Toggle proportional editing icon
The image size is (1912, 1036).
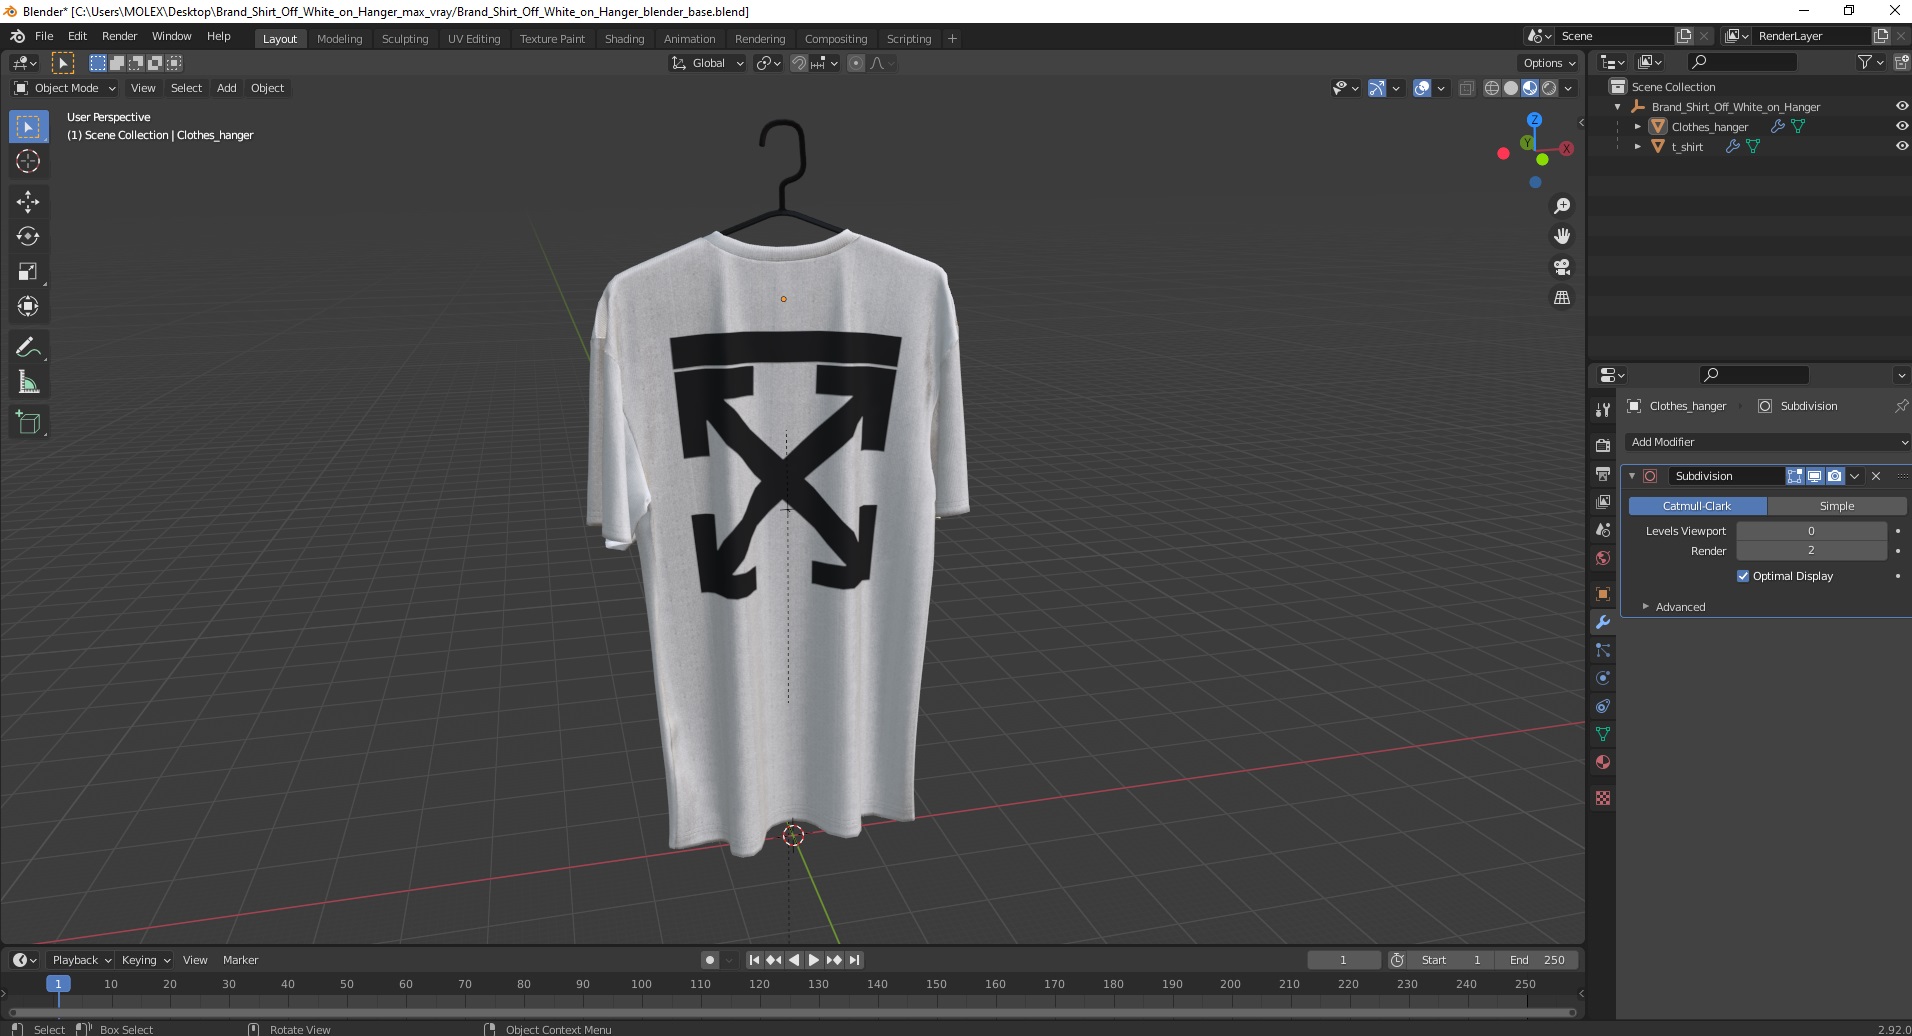[x=856, y=63]
